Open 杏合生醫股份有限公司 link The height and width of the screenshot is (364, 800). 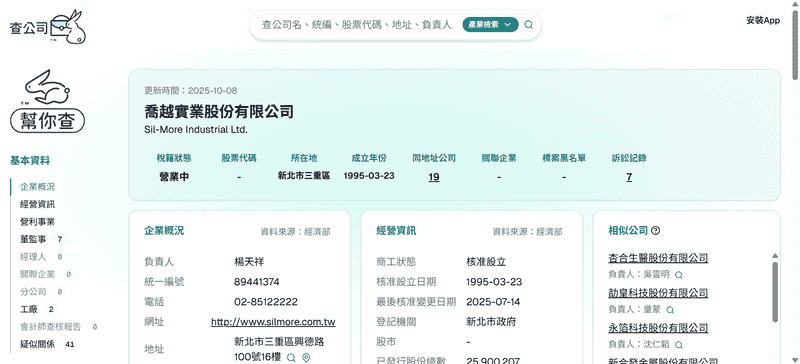coord(658,258)
